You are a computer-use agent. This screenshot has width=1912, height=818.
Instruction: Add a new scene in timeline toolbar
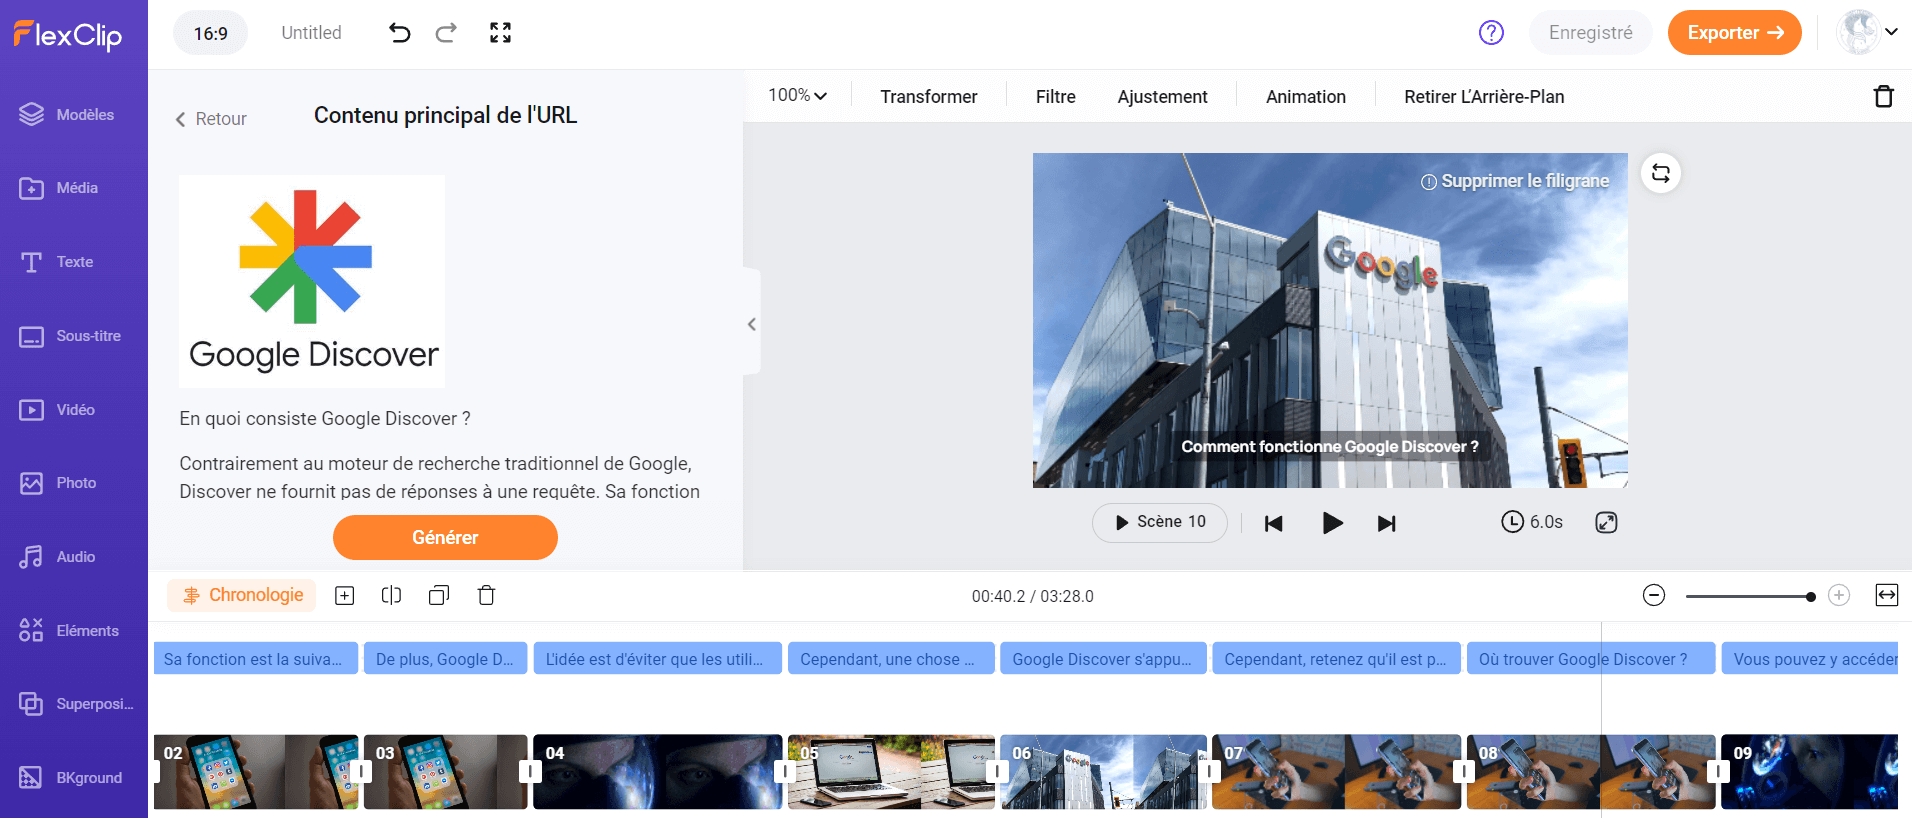pos(345,596)
